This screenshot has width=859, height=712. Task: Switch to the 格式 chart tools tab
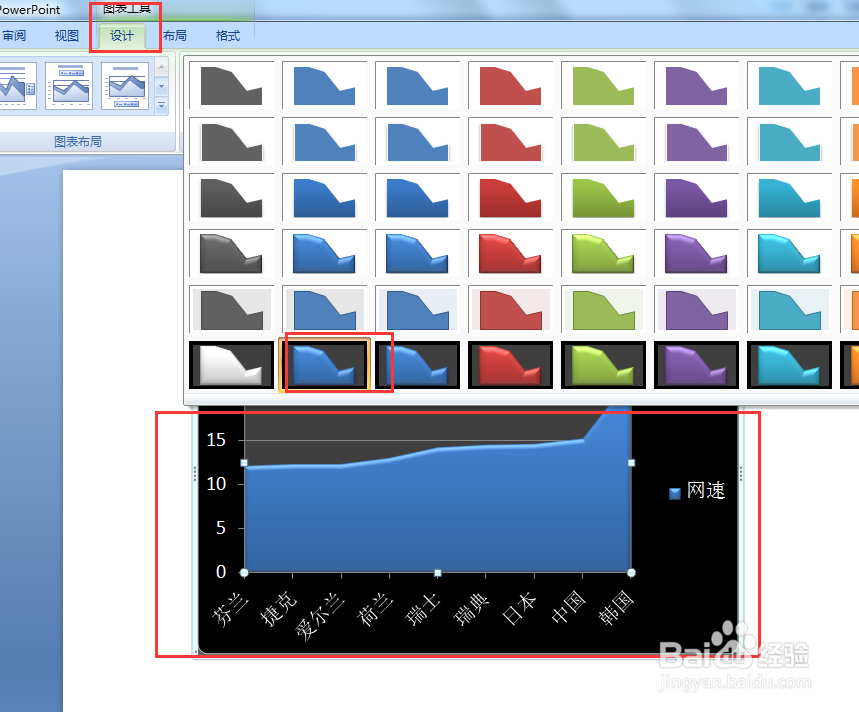[228, 36]
